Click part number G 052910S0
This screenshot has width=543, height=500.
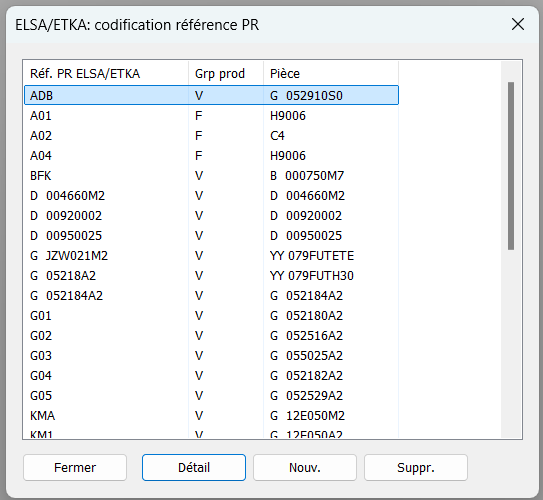pyautogui.click(x=306, y=96)
